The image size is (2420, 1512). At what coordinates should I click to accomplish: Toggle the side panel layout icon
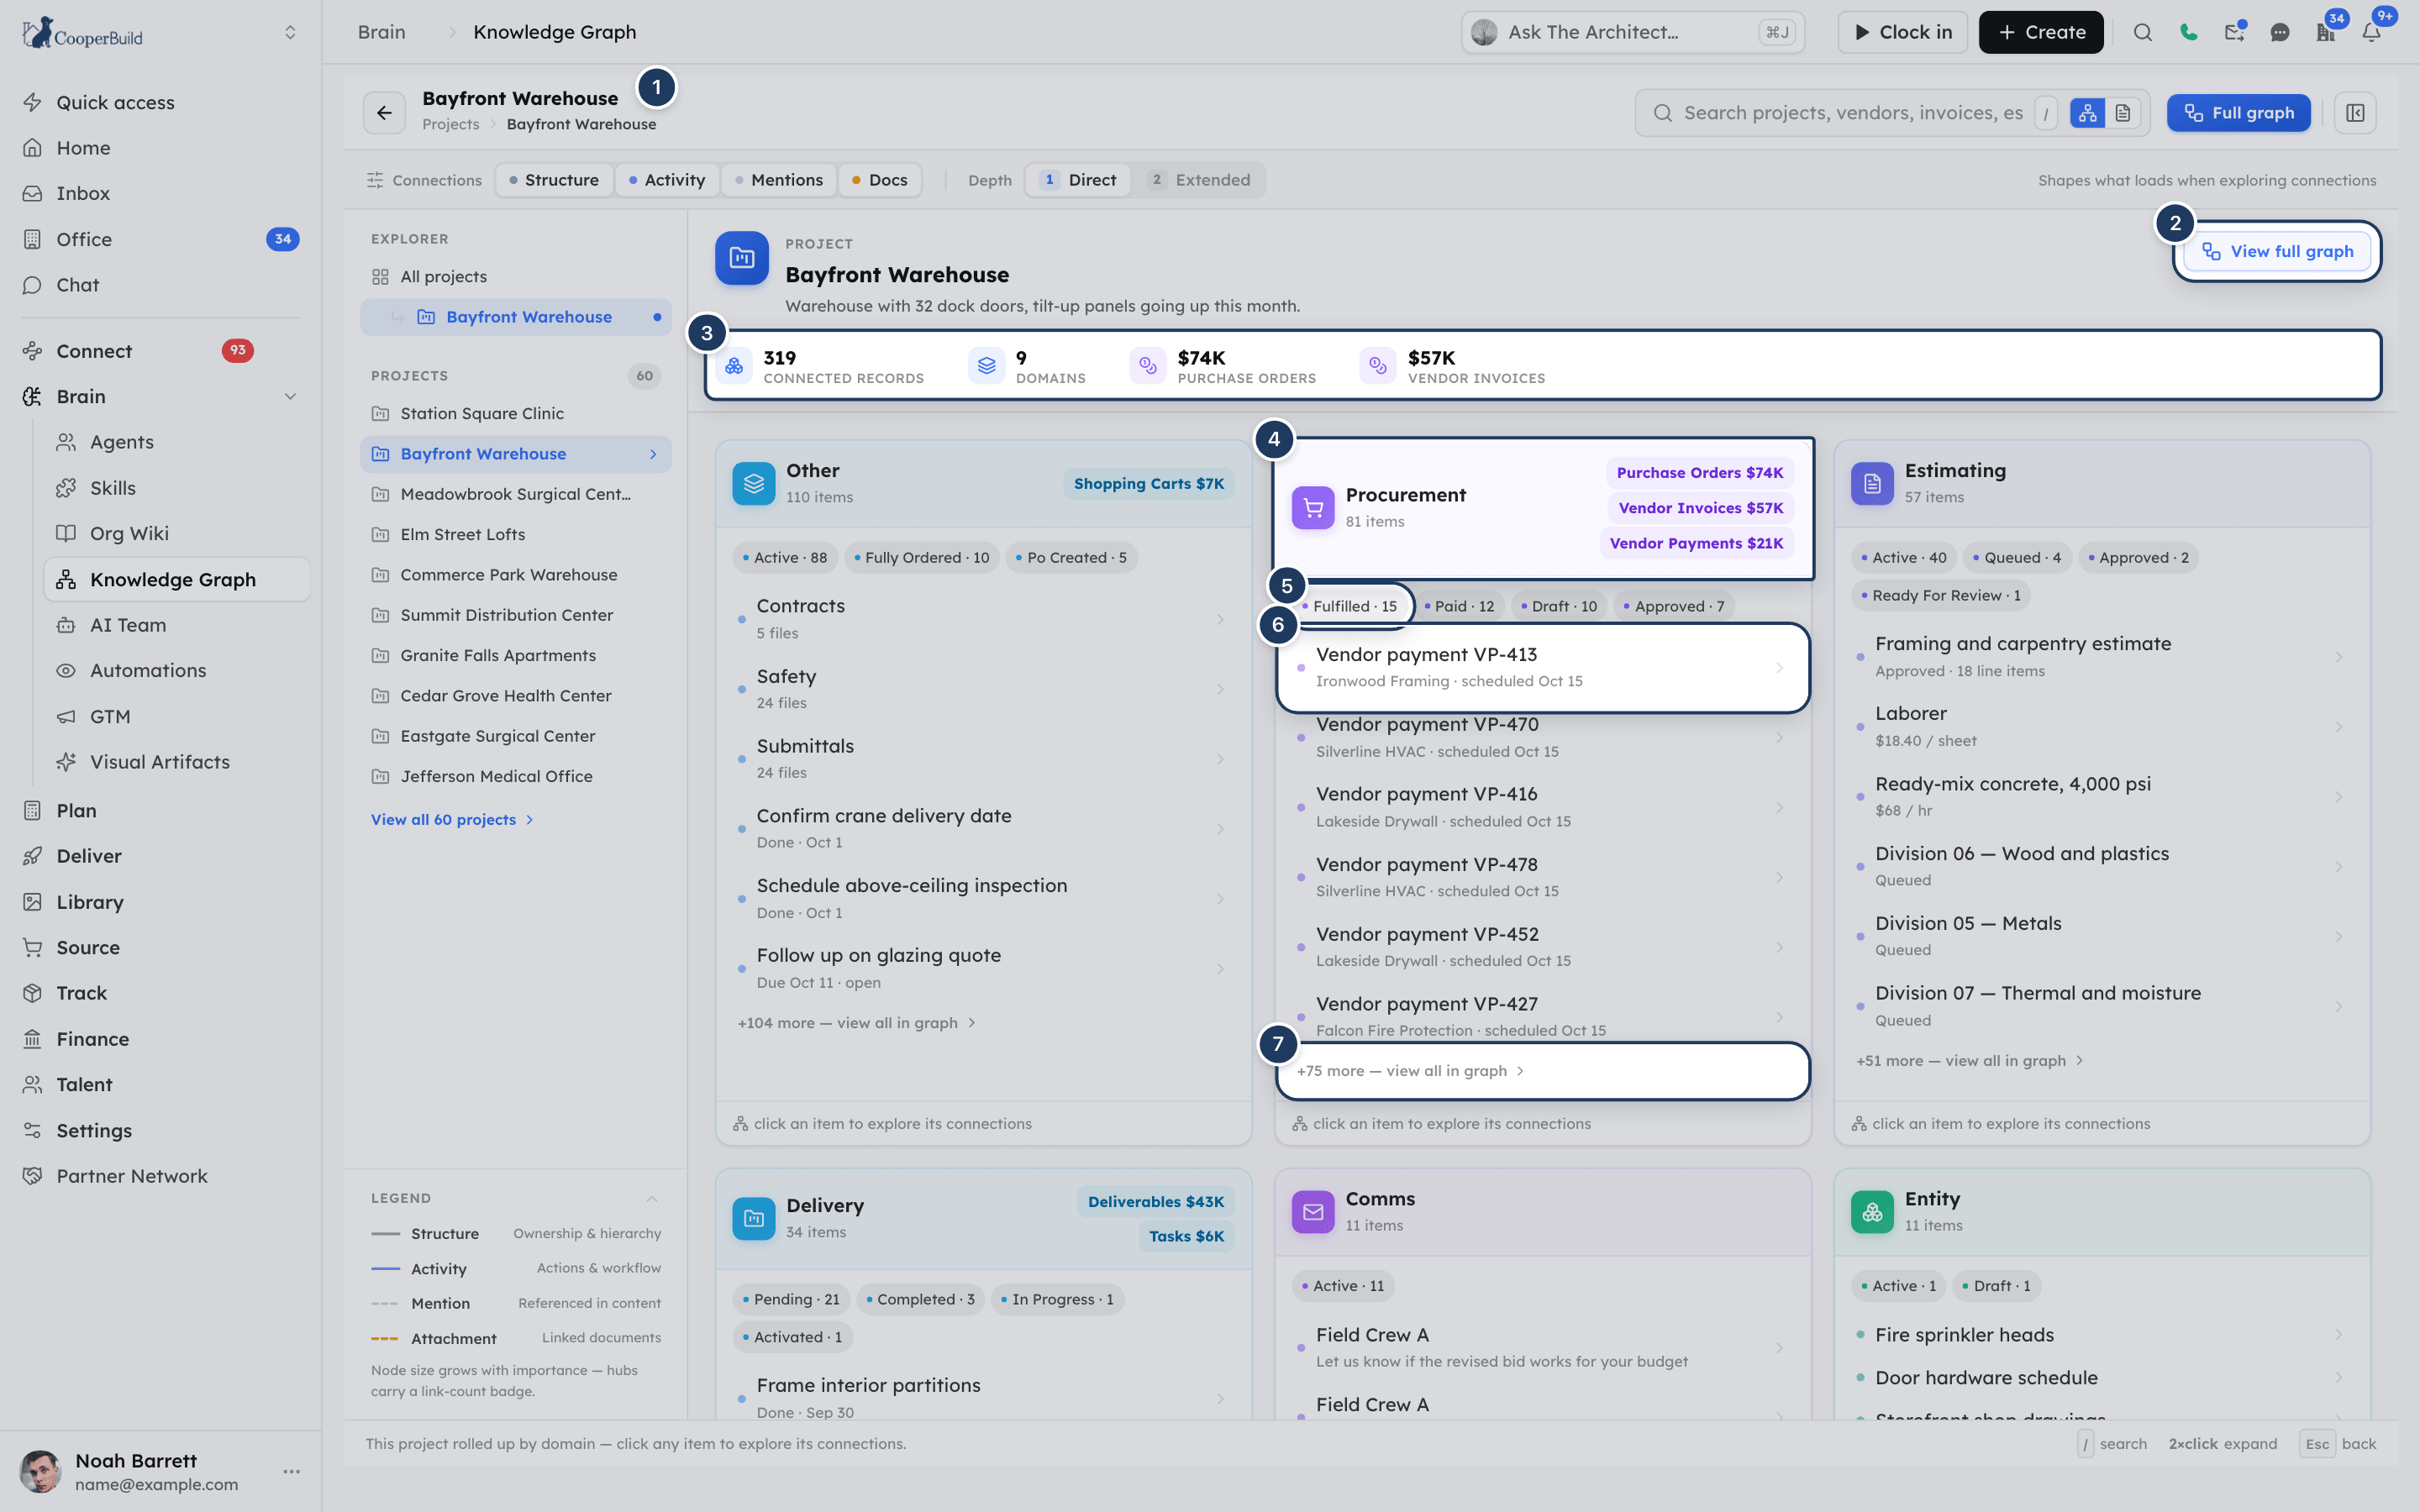click(x=2355, y=113)
